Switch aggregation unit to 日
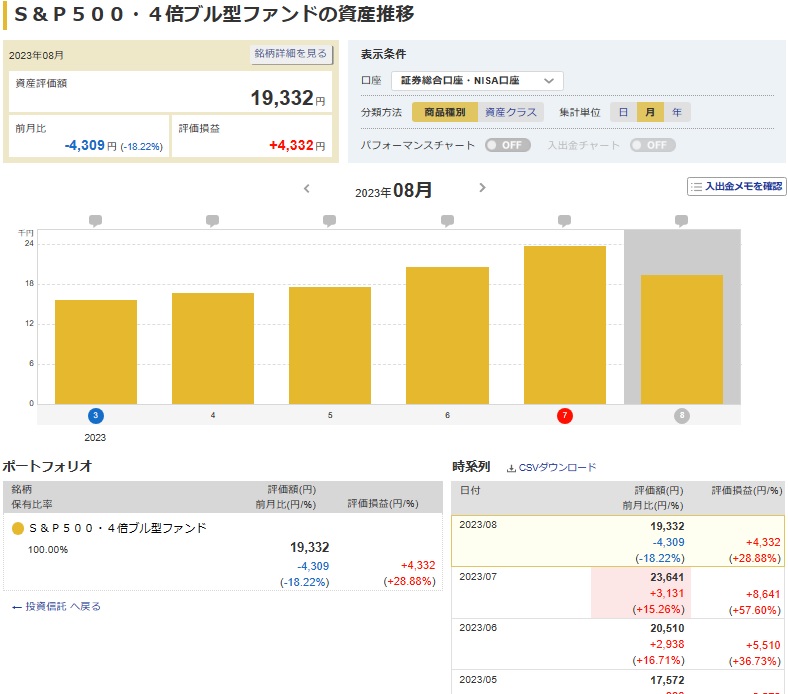Viewport: 788px width, 694px height. (x=623, y=112)
